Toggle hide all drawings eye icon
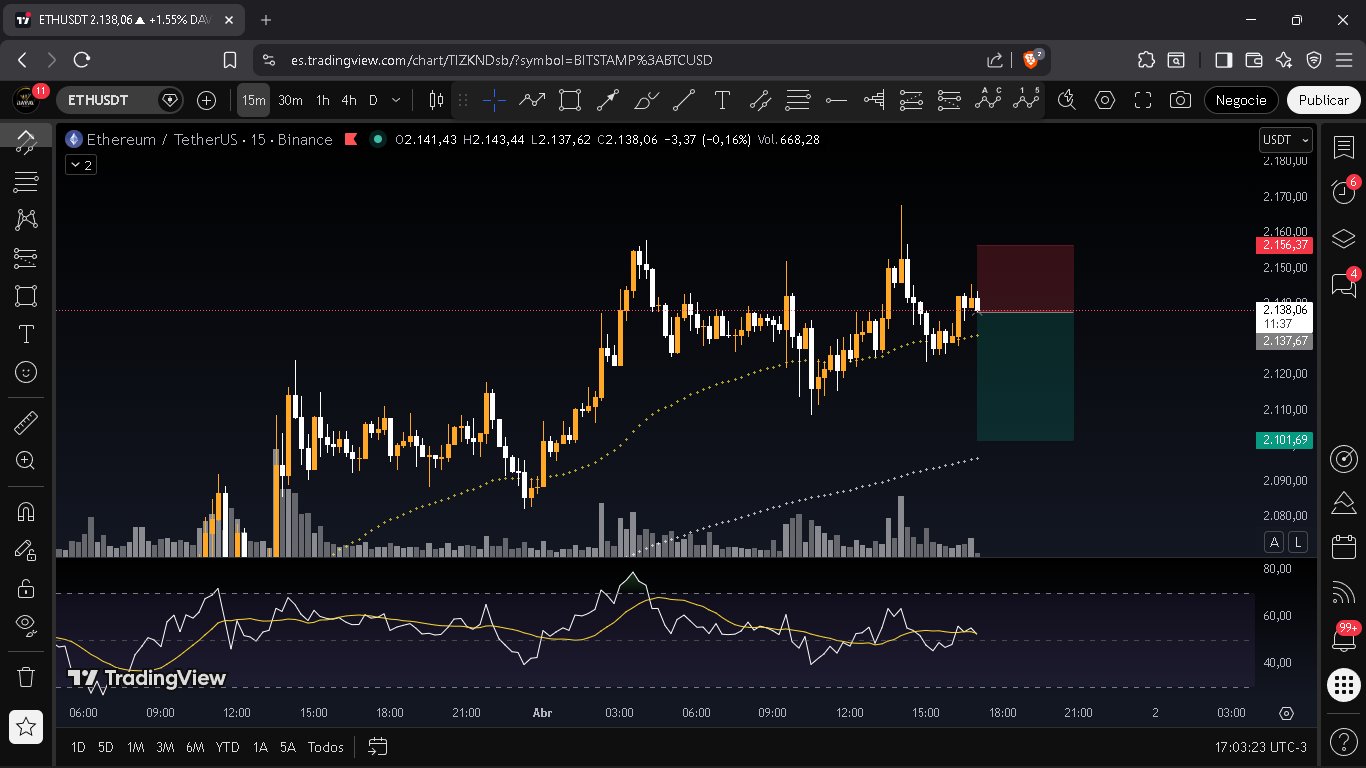This screenshot has width=1366, height=768. [x=26, y=625]
